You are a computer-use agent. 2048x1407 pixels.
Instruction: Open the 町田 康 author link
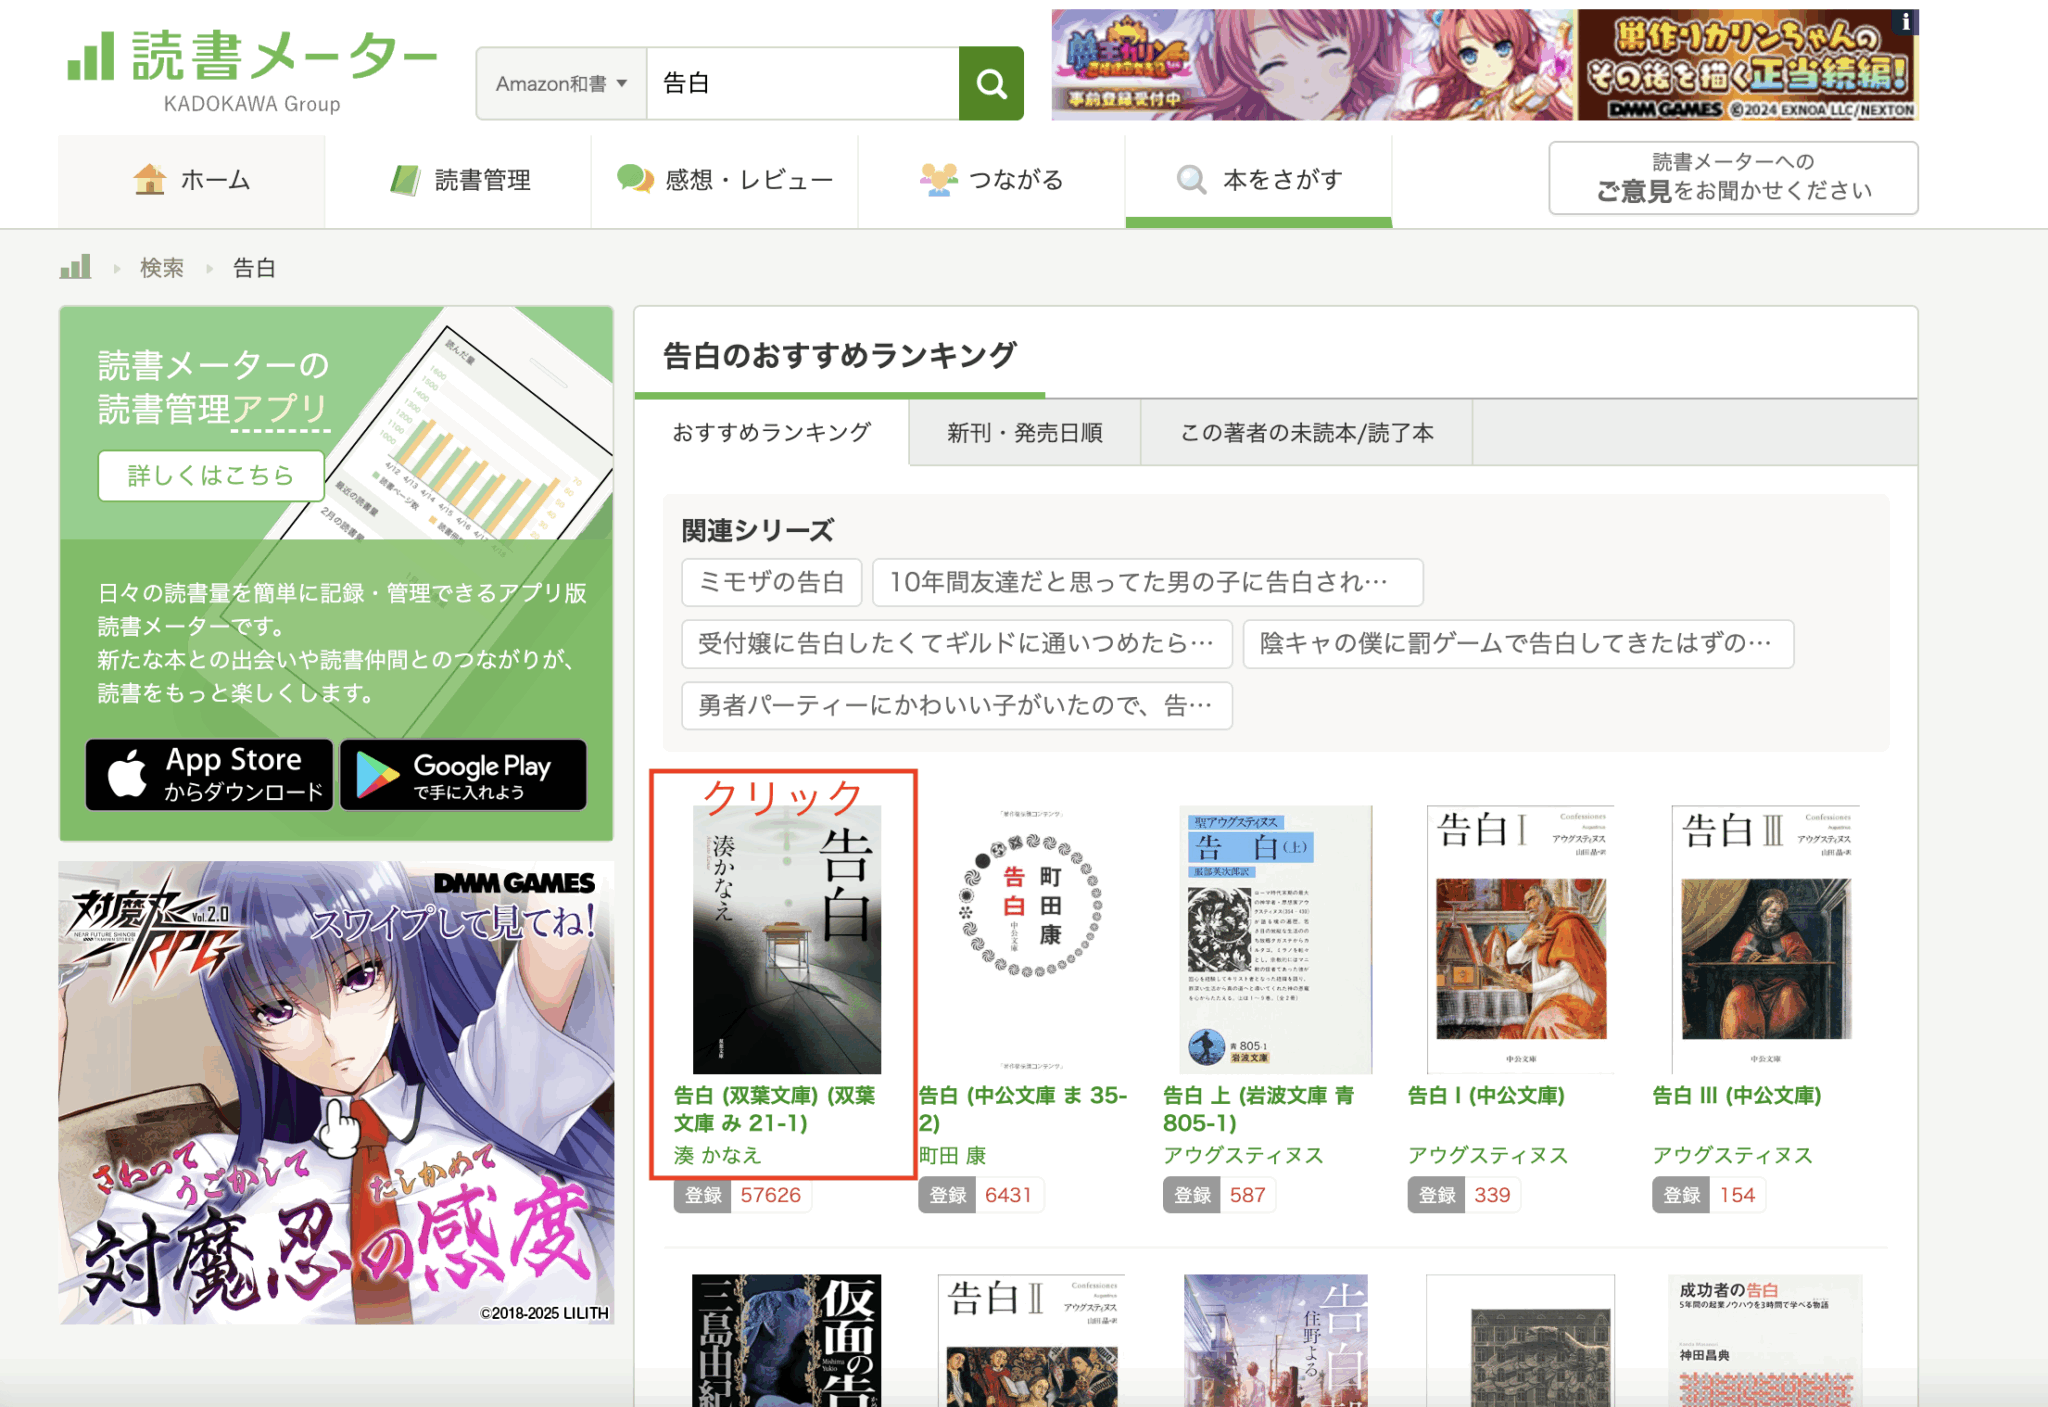[x=952, y=1155]
